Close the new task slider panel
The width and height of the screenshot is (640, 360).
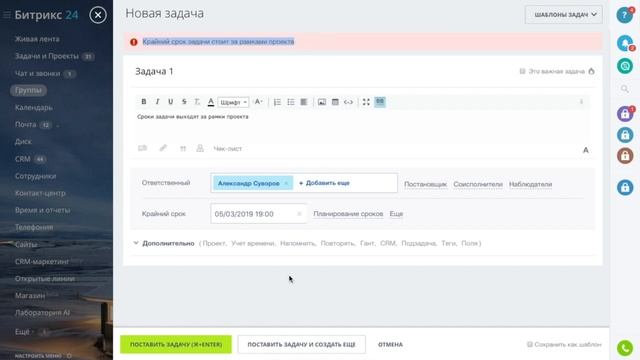click(98, 15)
